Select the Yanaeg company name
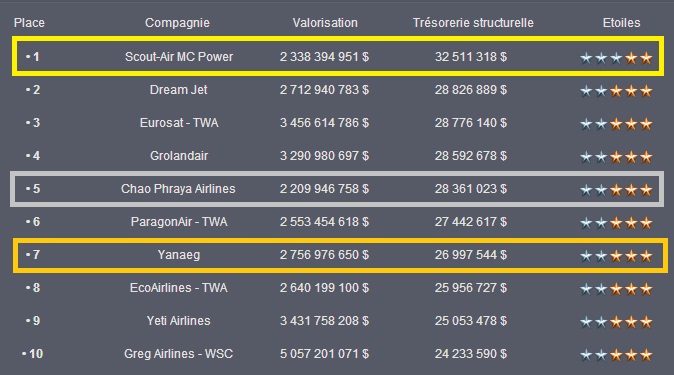The width and height of the screenshot is (674, 375). point(179,255)
